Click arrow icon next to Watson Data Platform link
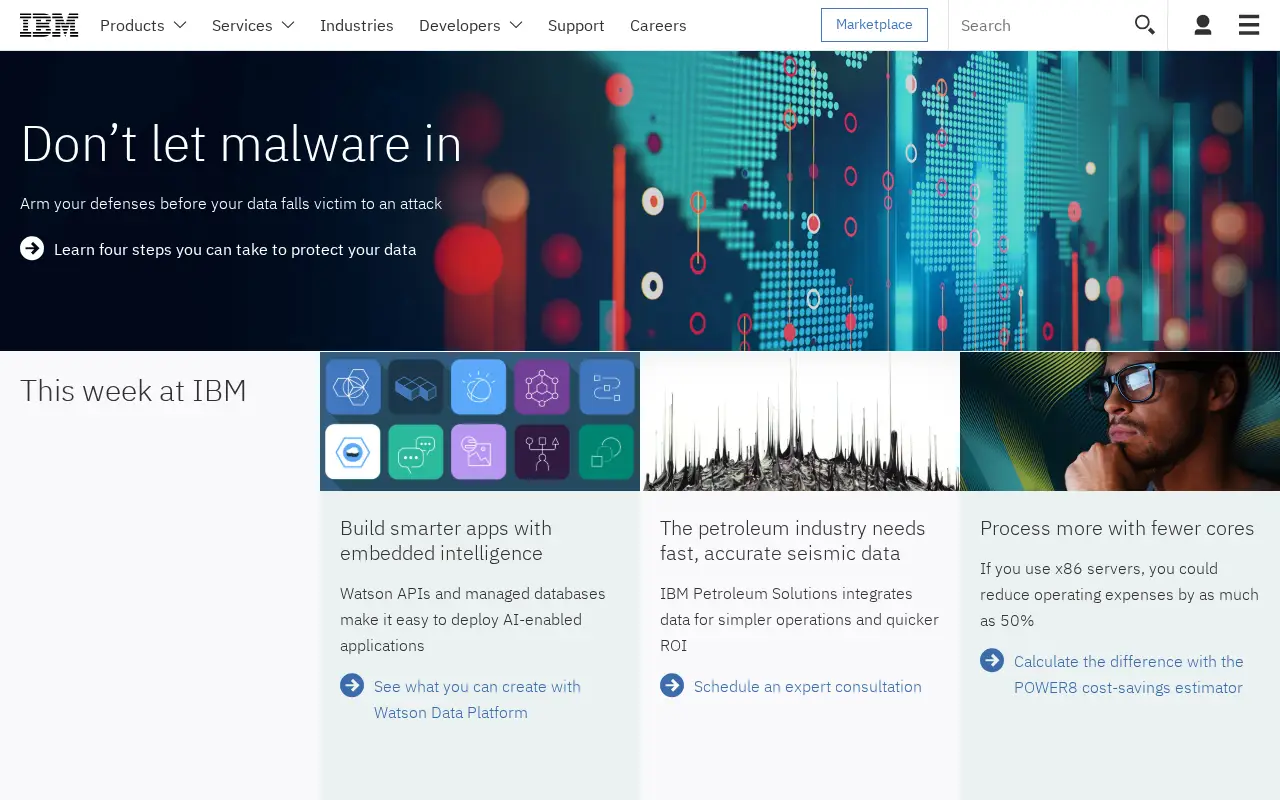Viewport: 1280px width, 800px height. (x=352, y=685)
